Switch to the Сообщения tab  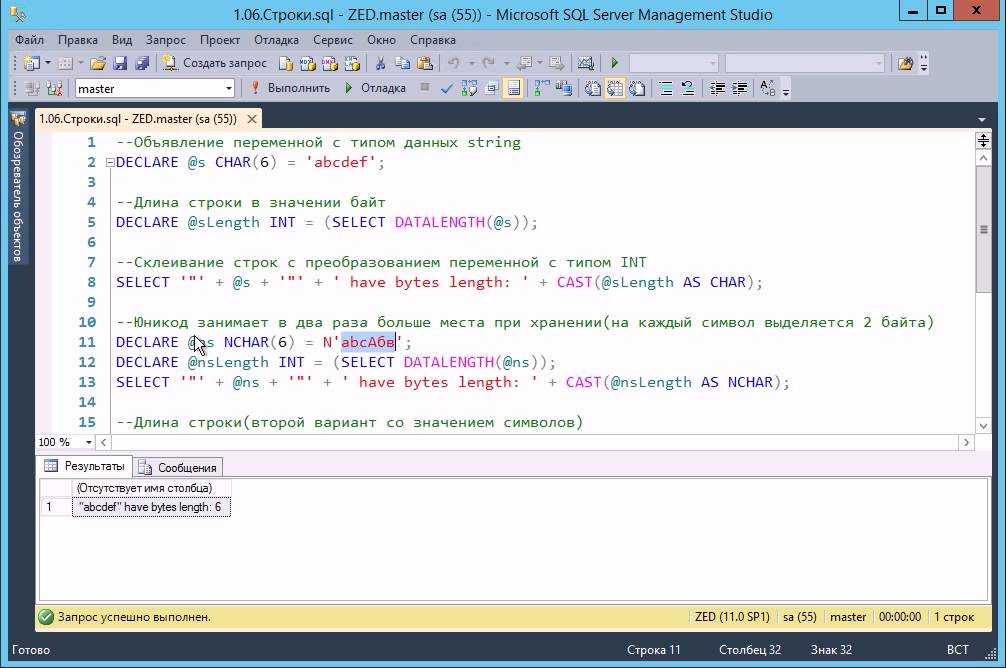tap(179, 467)
